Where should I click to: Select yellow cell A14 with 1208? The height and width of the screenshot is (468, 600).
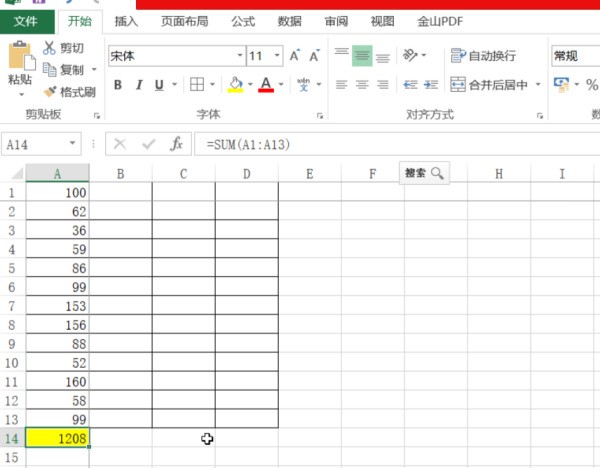[57, 438]
